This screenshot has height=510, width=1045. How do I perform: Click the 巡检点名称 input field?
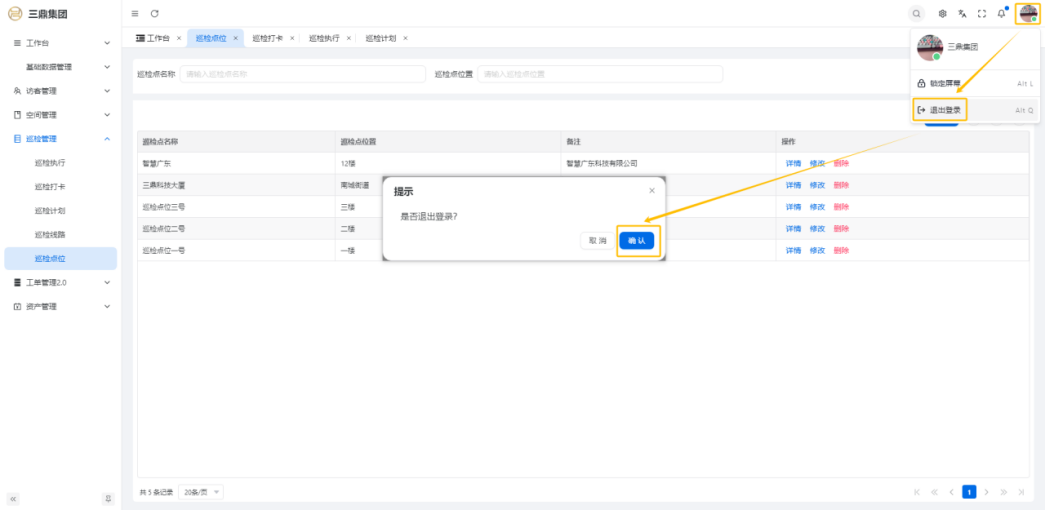pyautogui.click(x=302, y=74)
